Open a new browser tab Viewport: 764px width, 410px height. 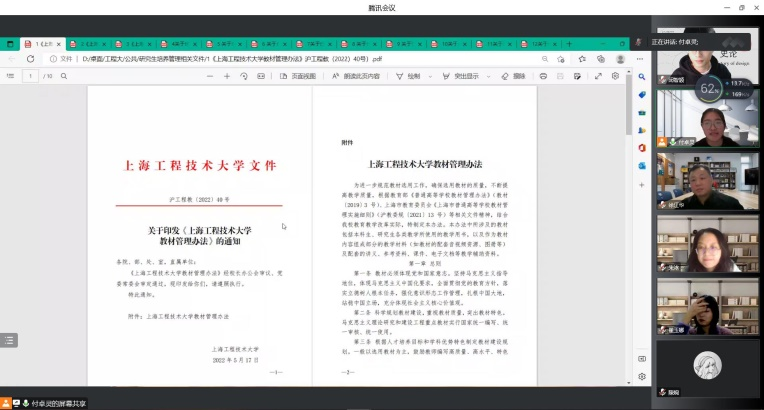569,44
